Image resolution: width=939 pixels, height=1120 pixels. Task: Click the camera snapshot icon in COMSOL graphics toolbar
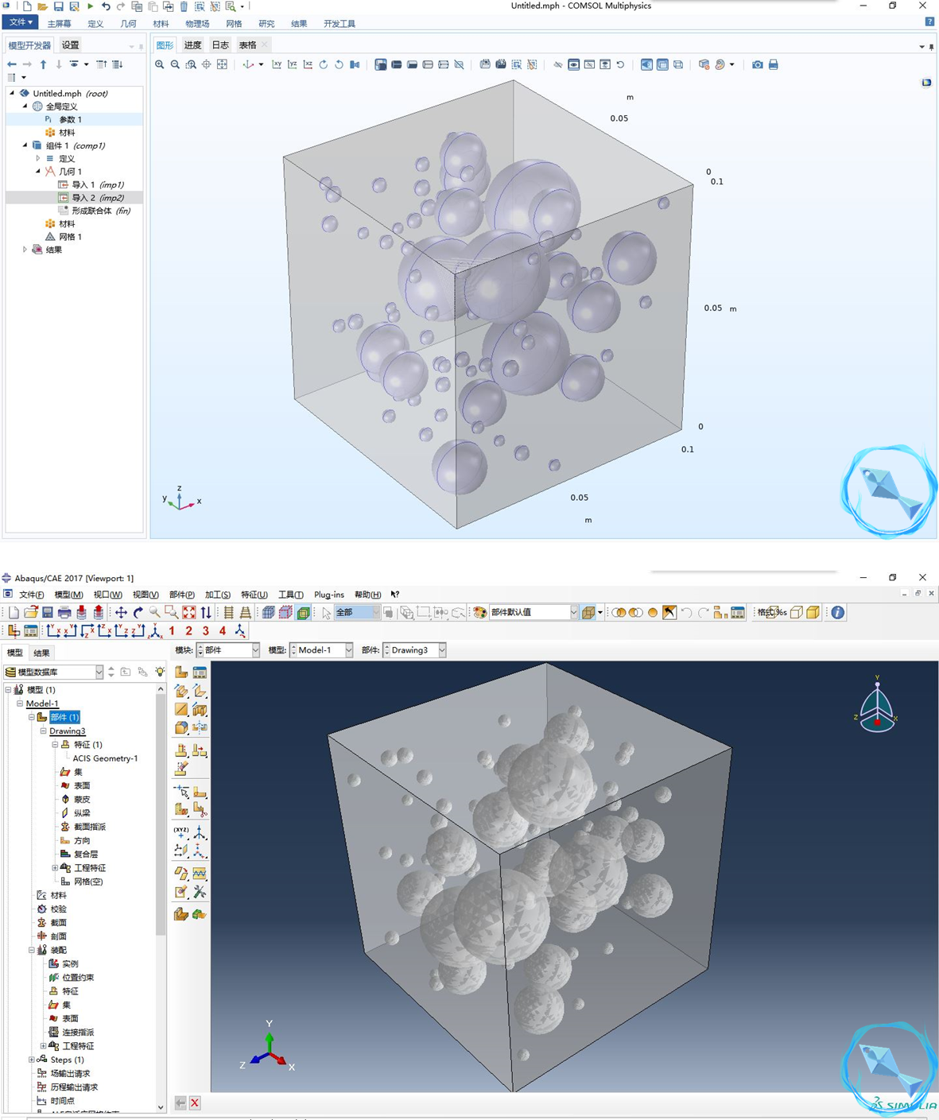click(757, 65)
